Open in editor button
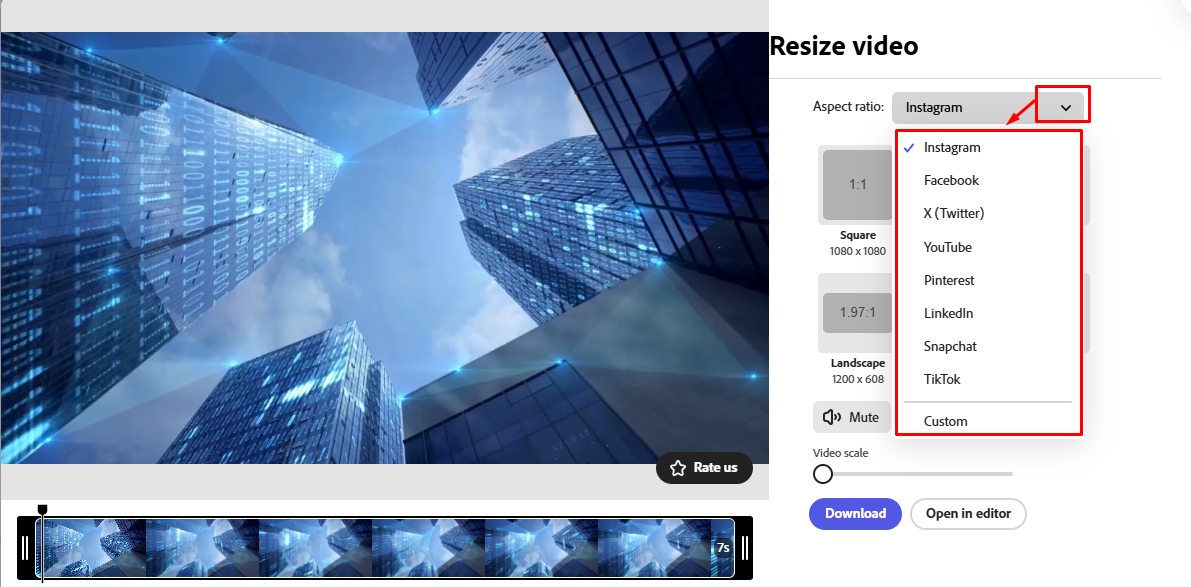 (x=968, y=513)
